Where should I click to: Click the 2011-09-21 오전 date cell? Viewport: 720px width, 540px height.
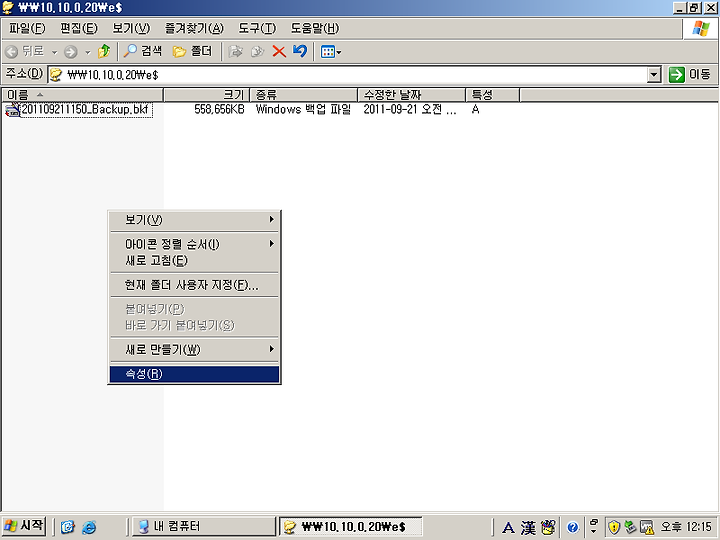pyautogui.click(x=410, y=109)
